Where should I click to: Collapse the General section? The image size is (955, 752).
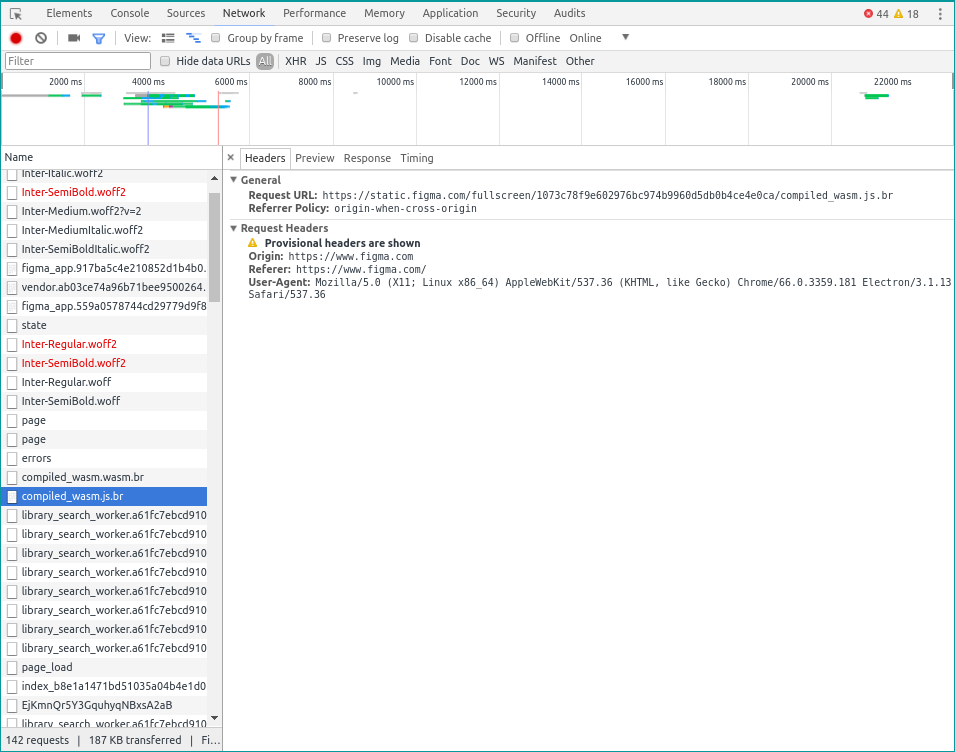click(x=233, y=180)
